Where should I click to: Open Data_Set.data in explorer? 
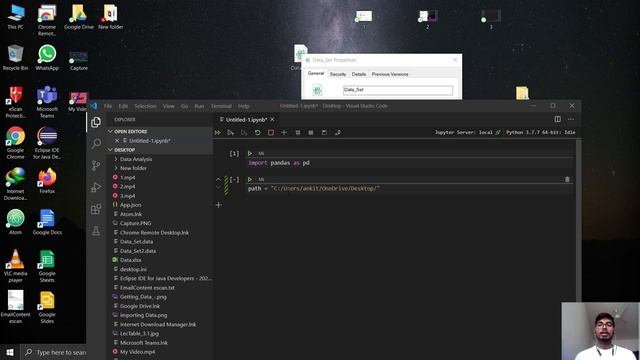point(136,242)
